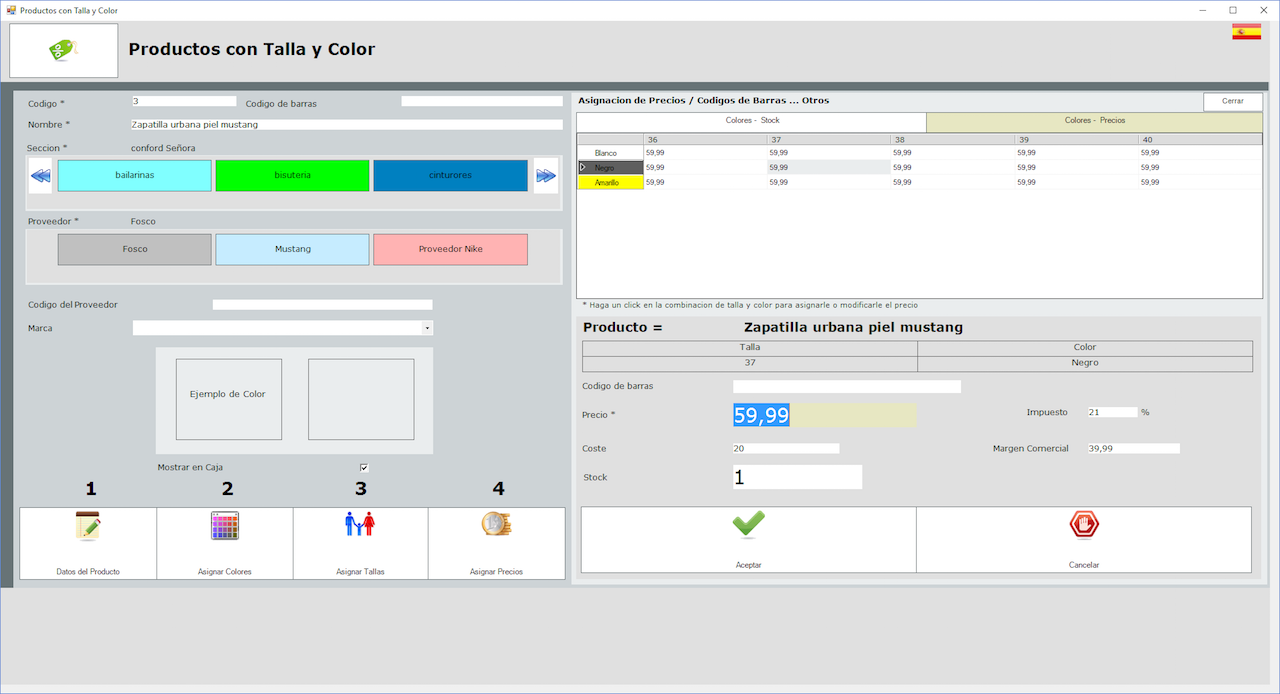Image resolution: width=1280 pixels, height=694 pixels.
Task: Switch to Colores - Stock tab
Action: pos(752,121)
